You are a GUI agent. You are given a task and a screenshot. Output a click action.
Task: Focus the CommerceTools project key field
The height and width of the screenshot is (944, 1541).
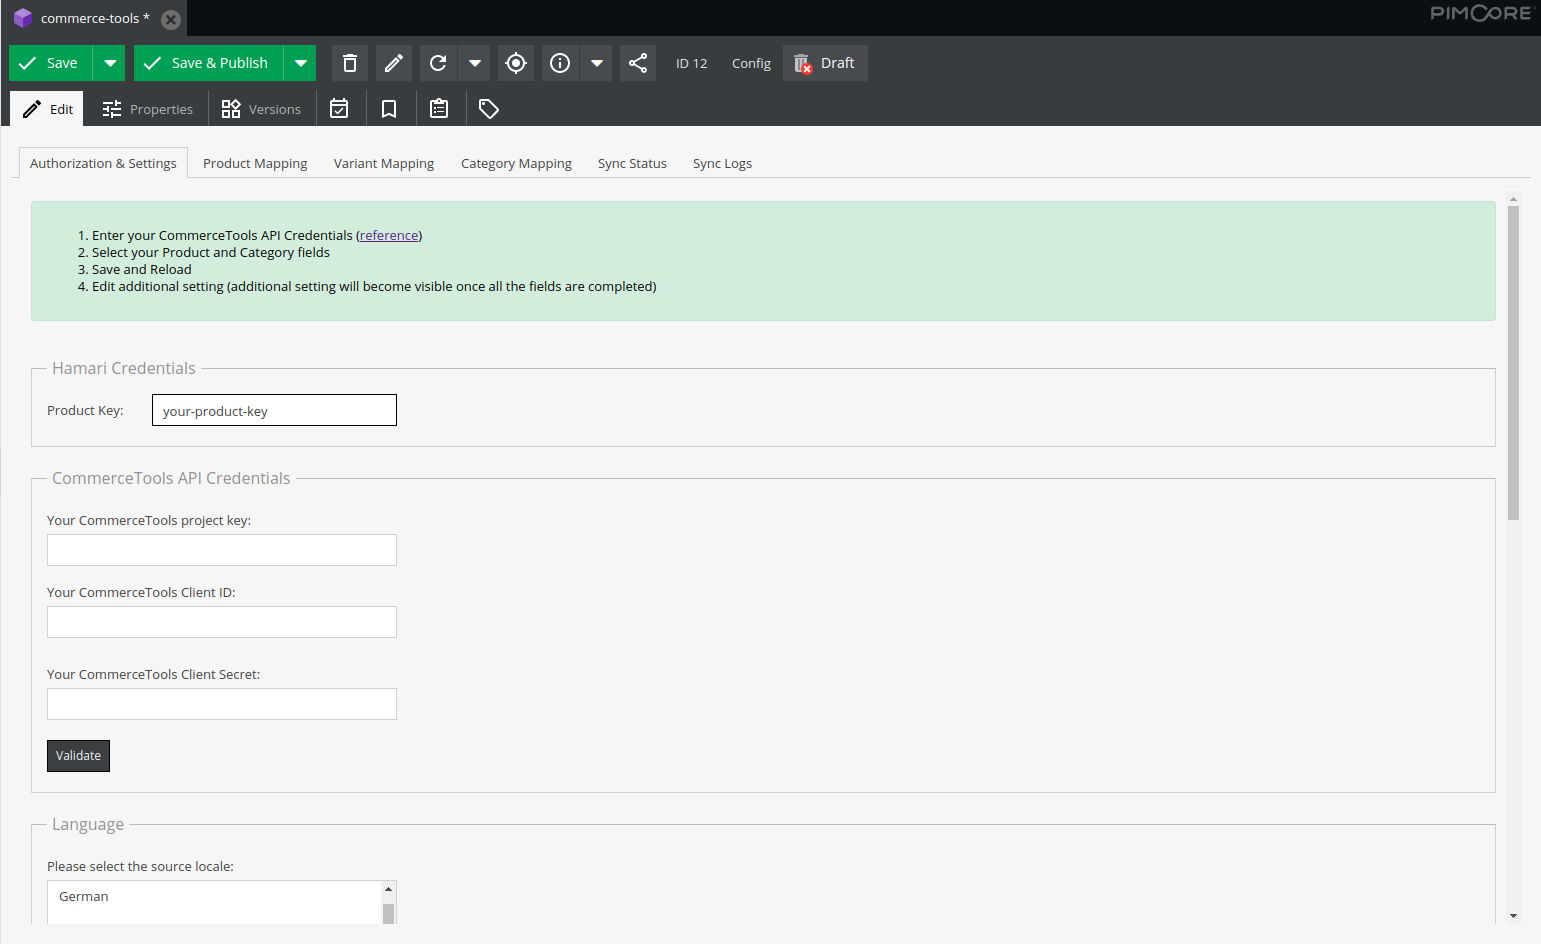coord(222,550)
